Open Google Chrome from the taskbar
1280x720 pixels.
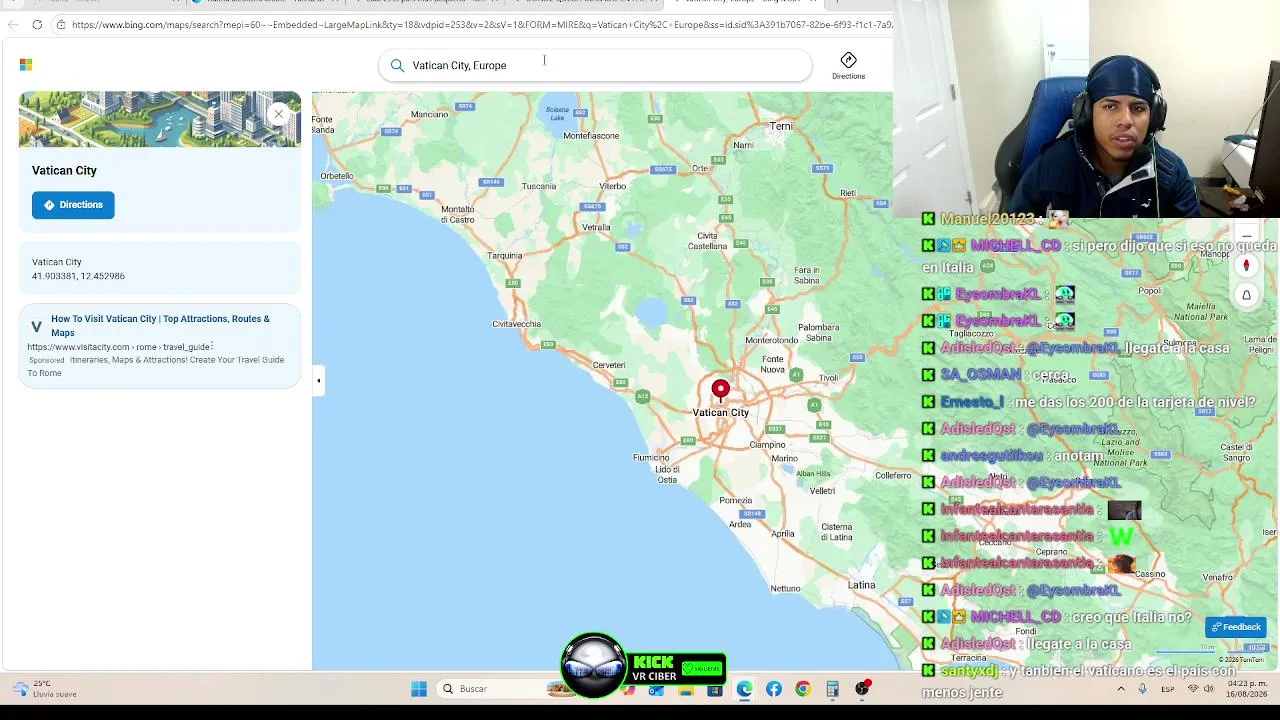[803, 689]
